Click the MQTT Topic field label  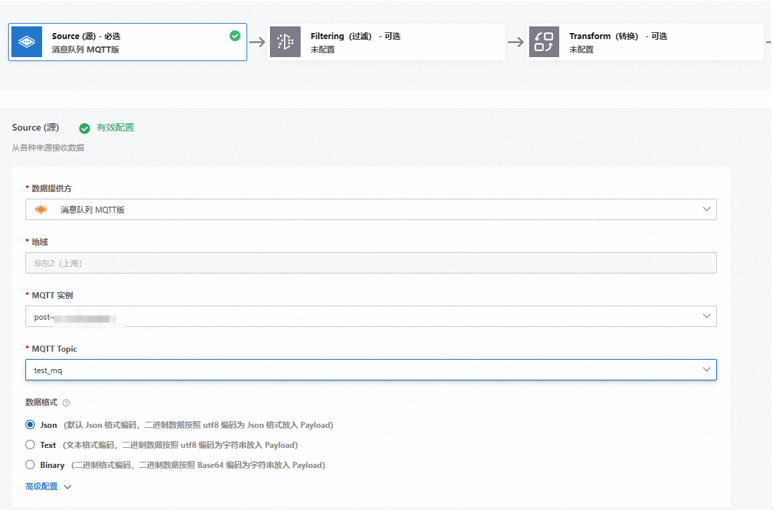(54, 349)
